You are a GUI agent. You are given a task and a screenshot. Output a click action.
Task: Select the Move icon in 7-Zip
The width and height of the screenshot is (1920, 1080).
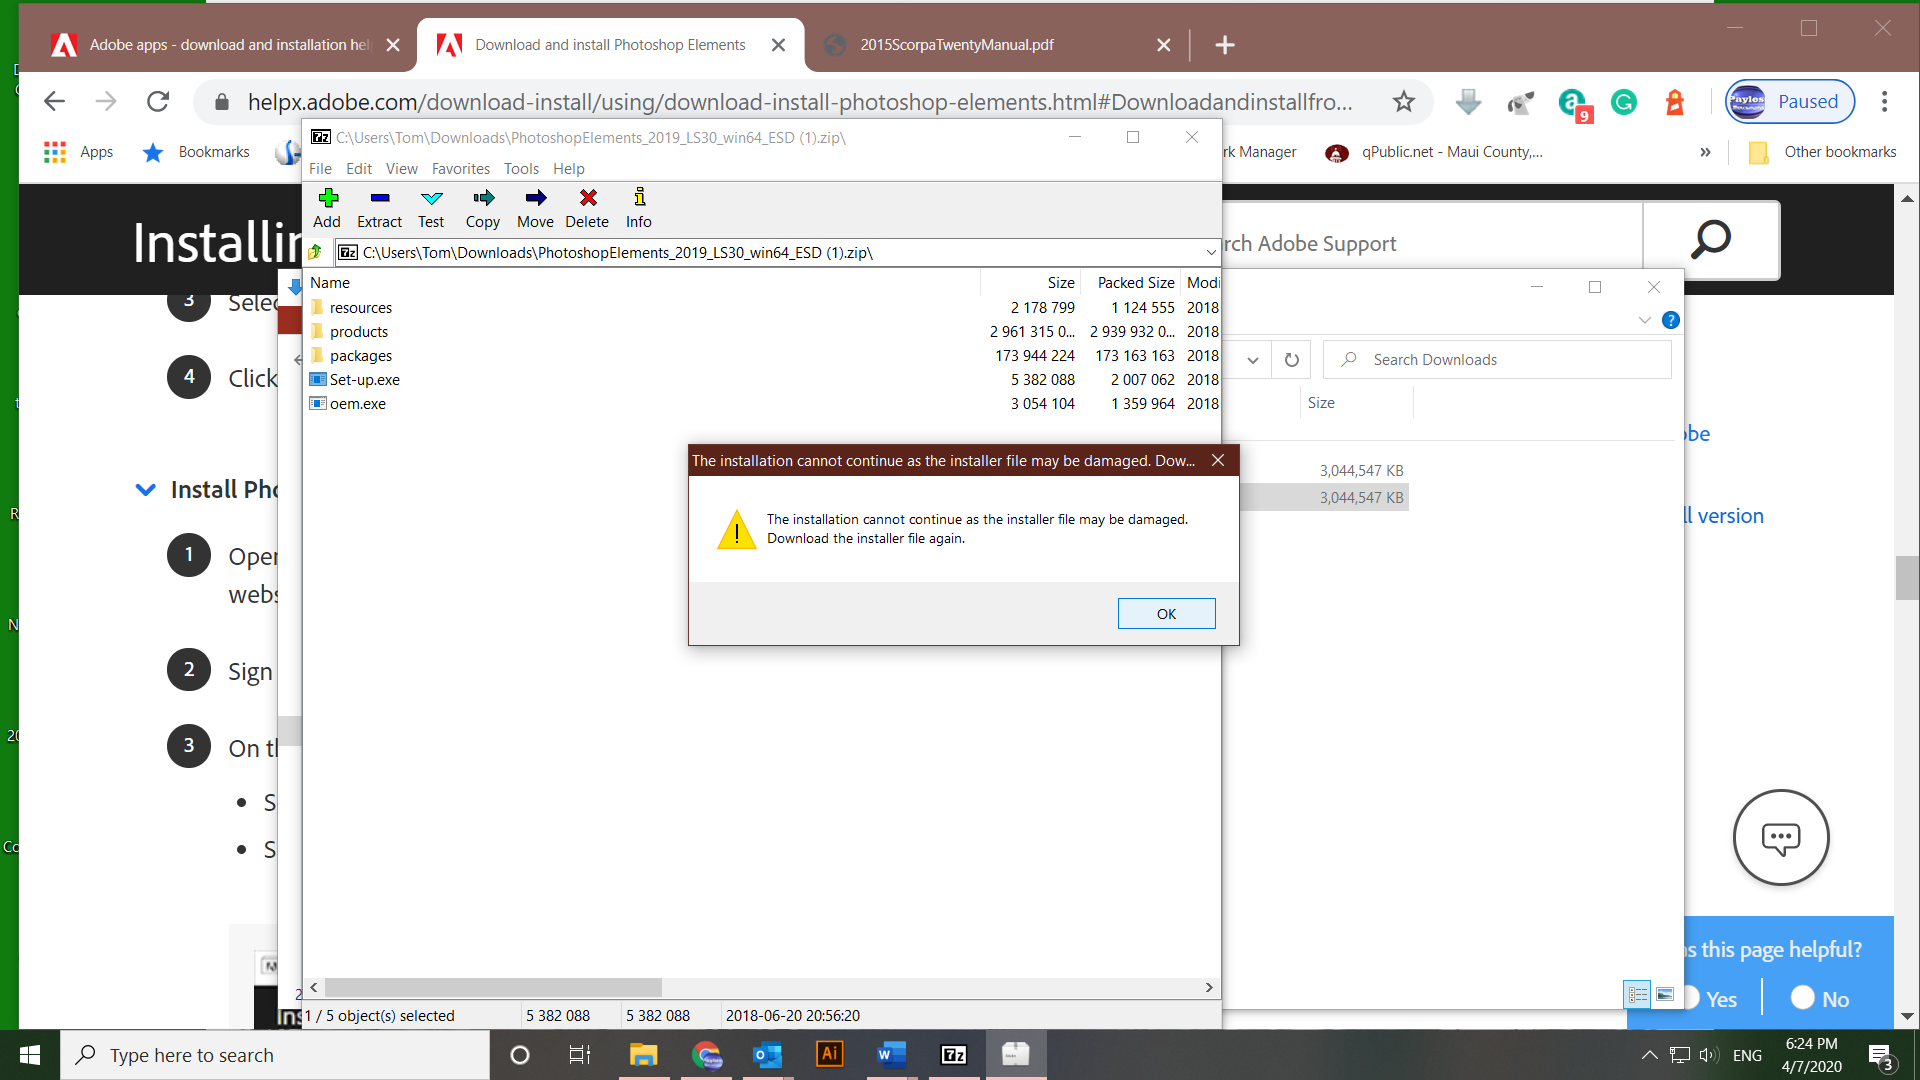point(534,208)
